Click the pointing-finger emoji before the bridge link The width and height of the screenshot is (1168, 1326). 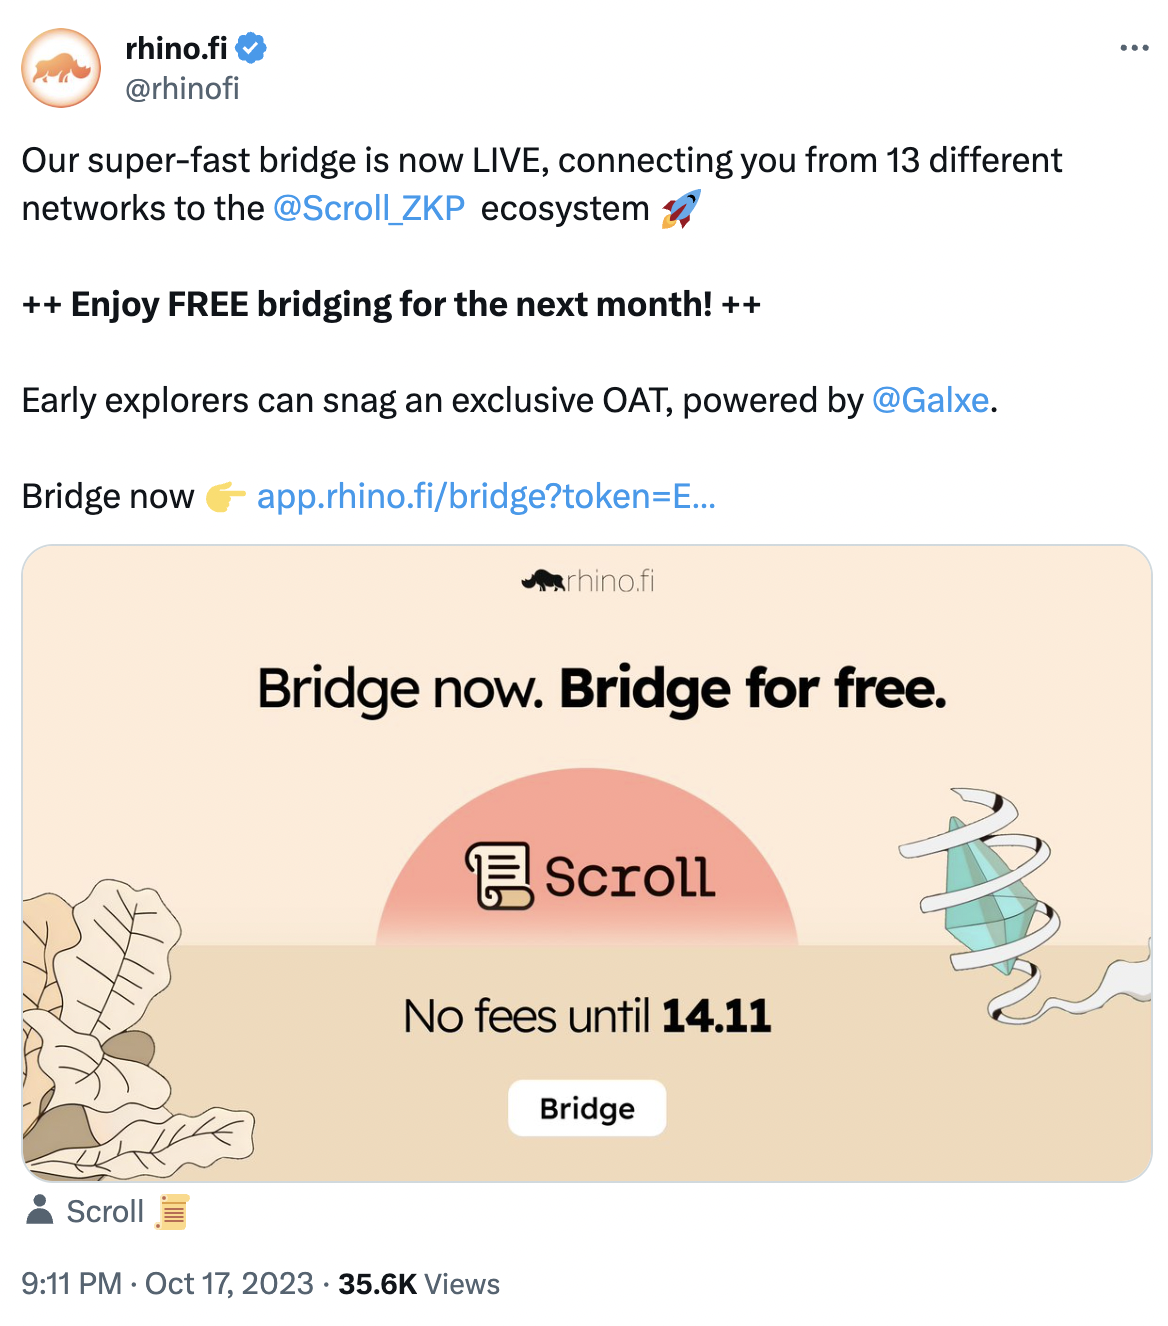tap(225, 495)
